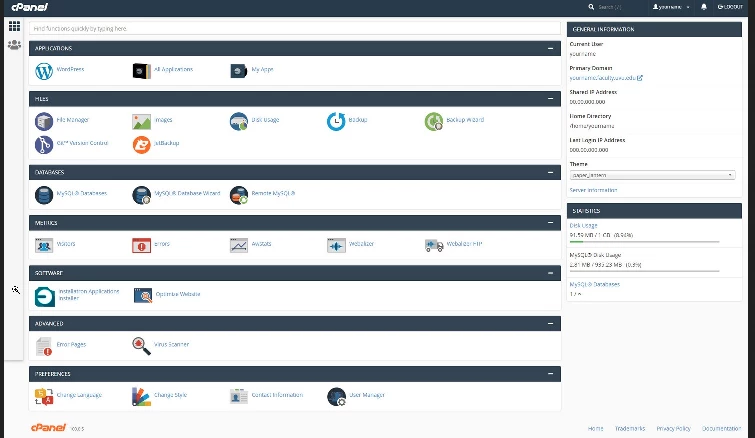Open the MySQL Databases icon
The width and height of the screenshot is (755, 438).
click(44, 194)
